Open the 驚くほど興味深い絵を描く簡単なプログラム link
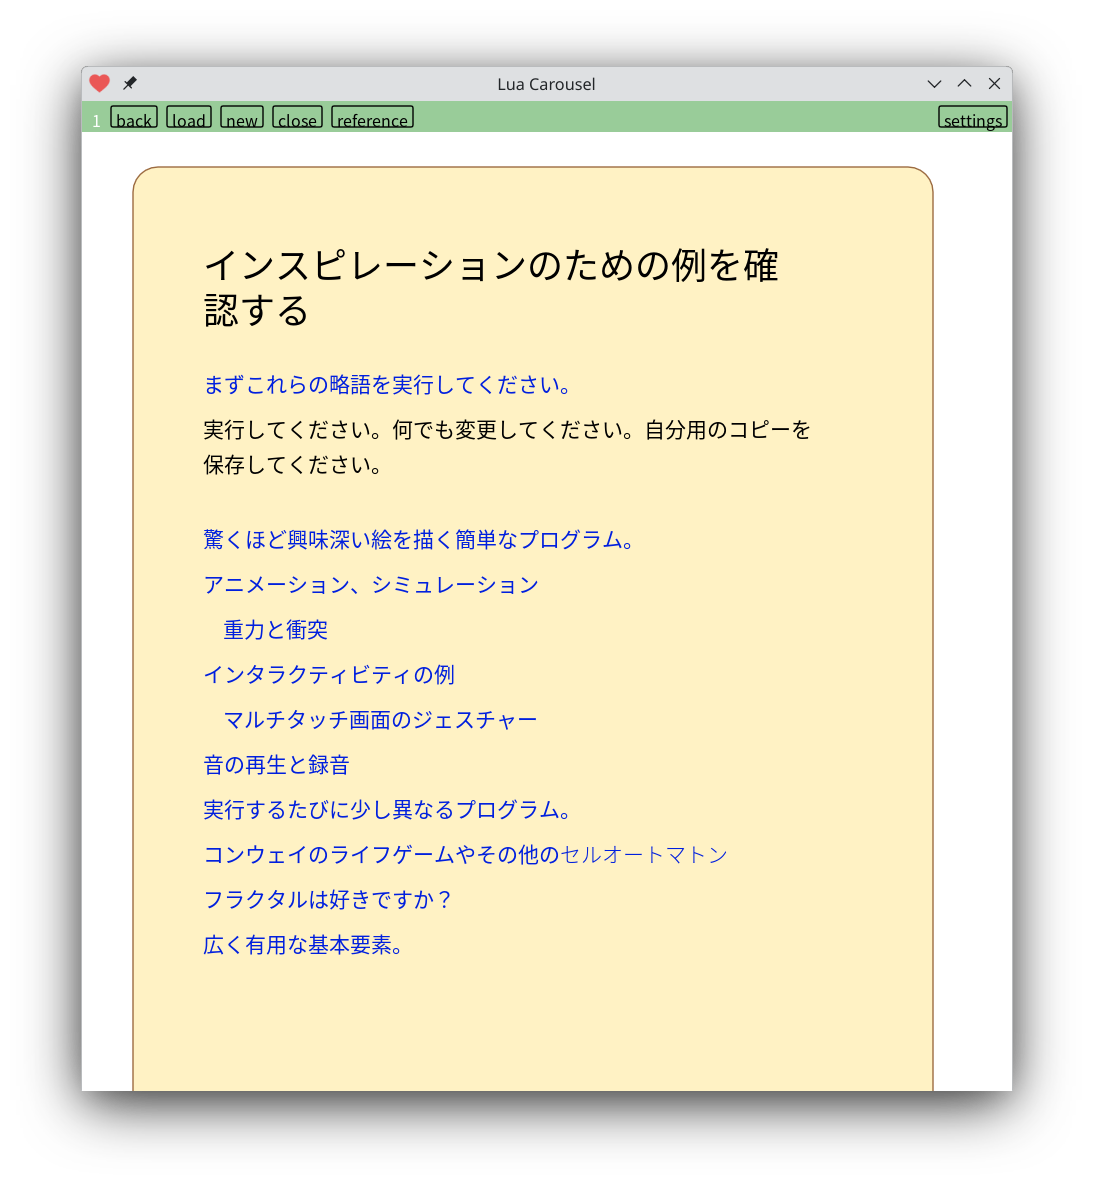Screen dimensions: 1094x1187 [419, 540]
